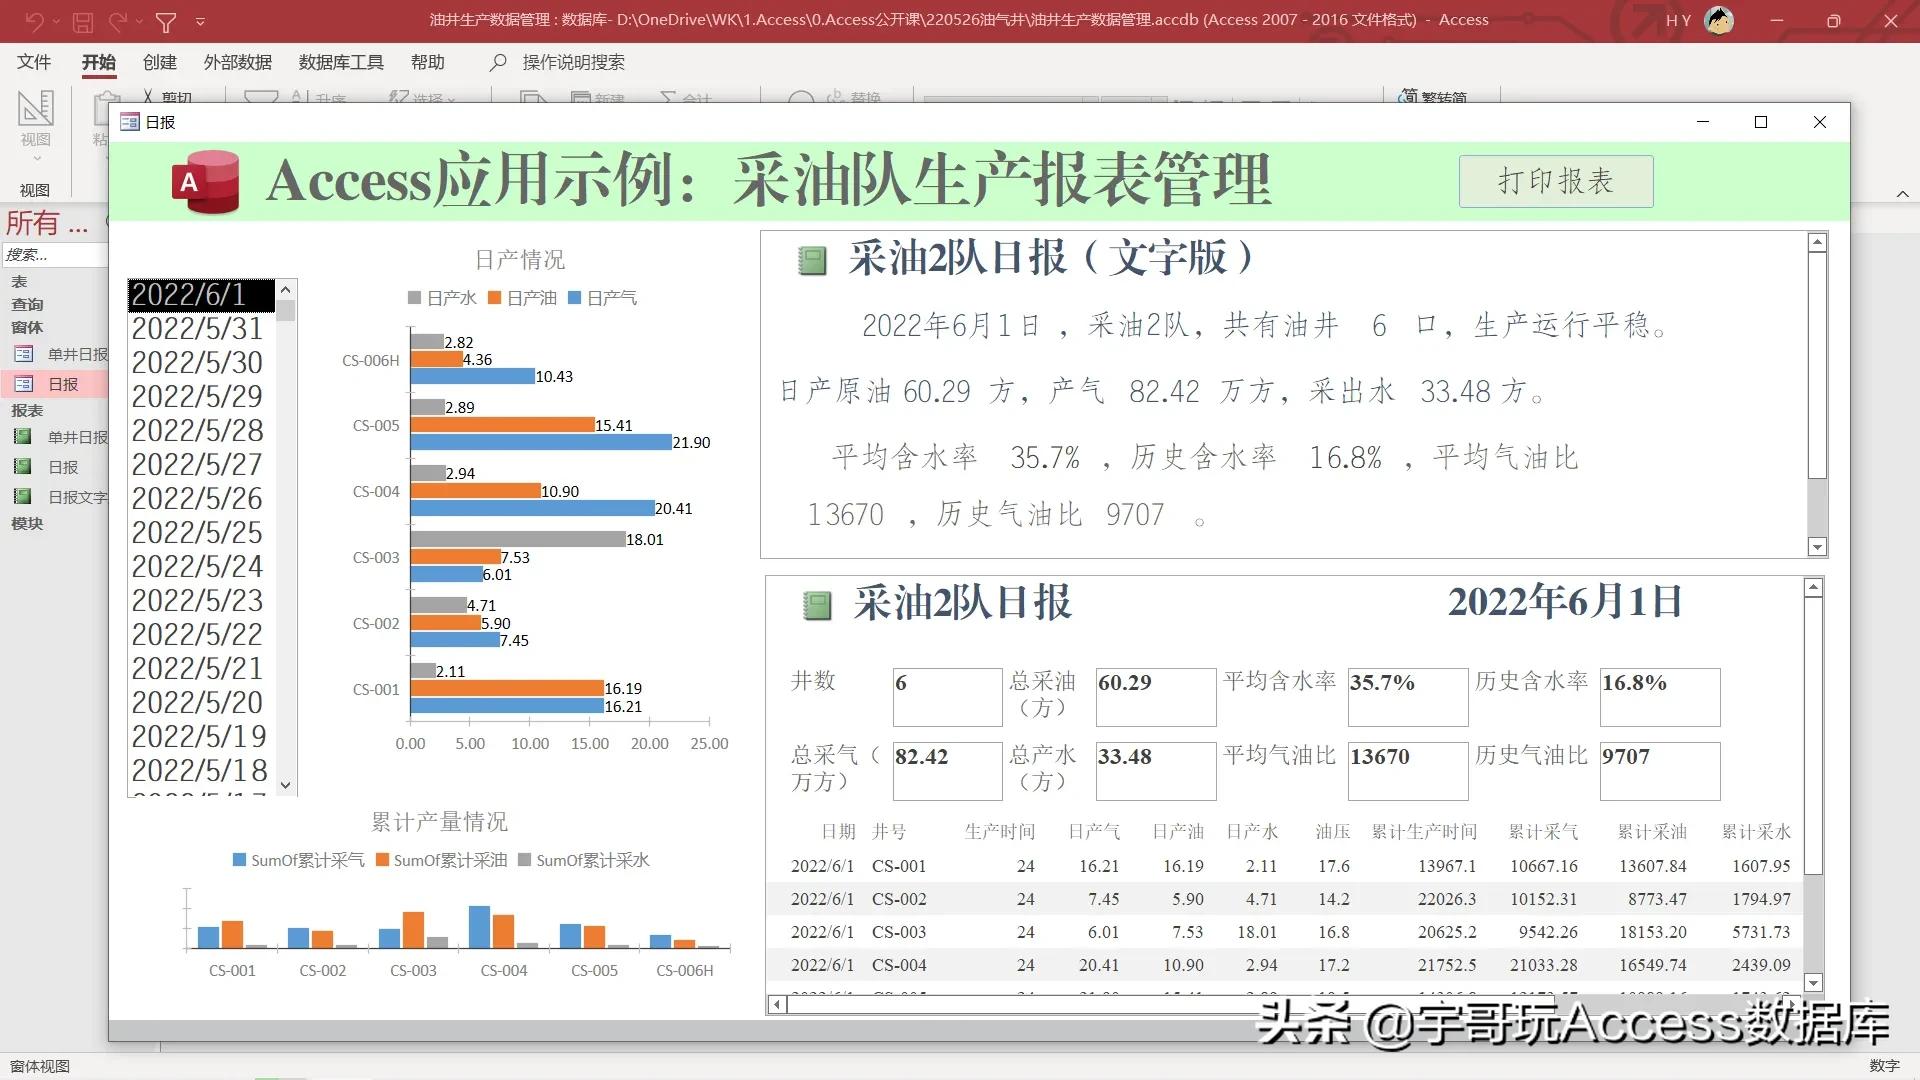
Task: Switch to the 创建 ribbon tab
Action: coord(159,62)
